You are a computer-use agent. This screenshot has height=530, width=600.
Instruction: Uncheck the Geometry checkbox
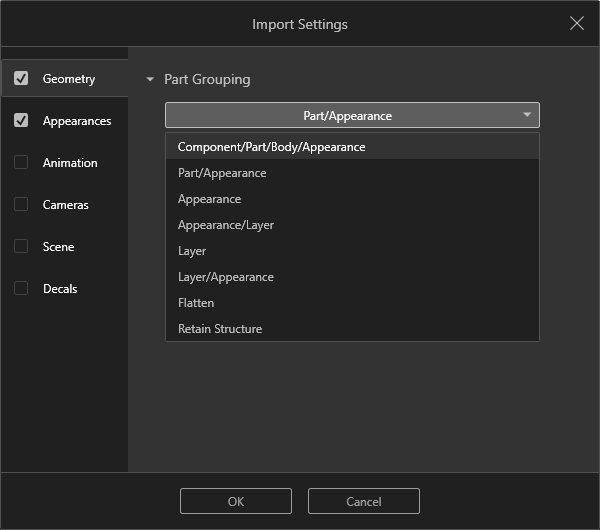click(x=21, y=79)
